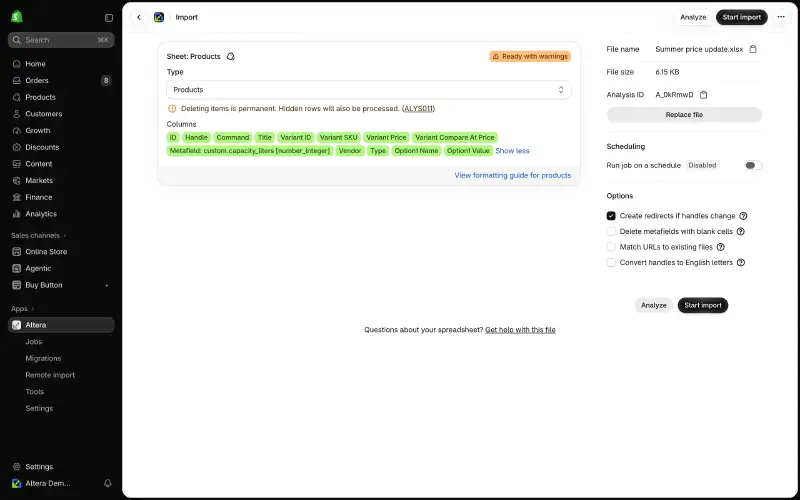
Task: Click the Replace file button
Action: [x=684, y=115]
